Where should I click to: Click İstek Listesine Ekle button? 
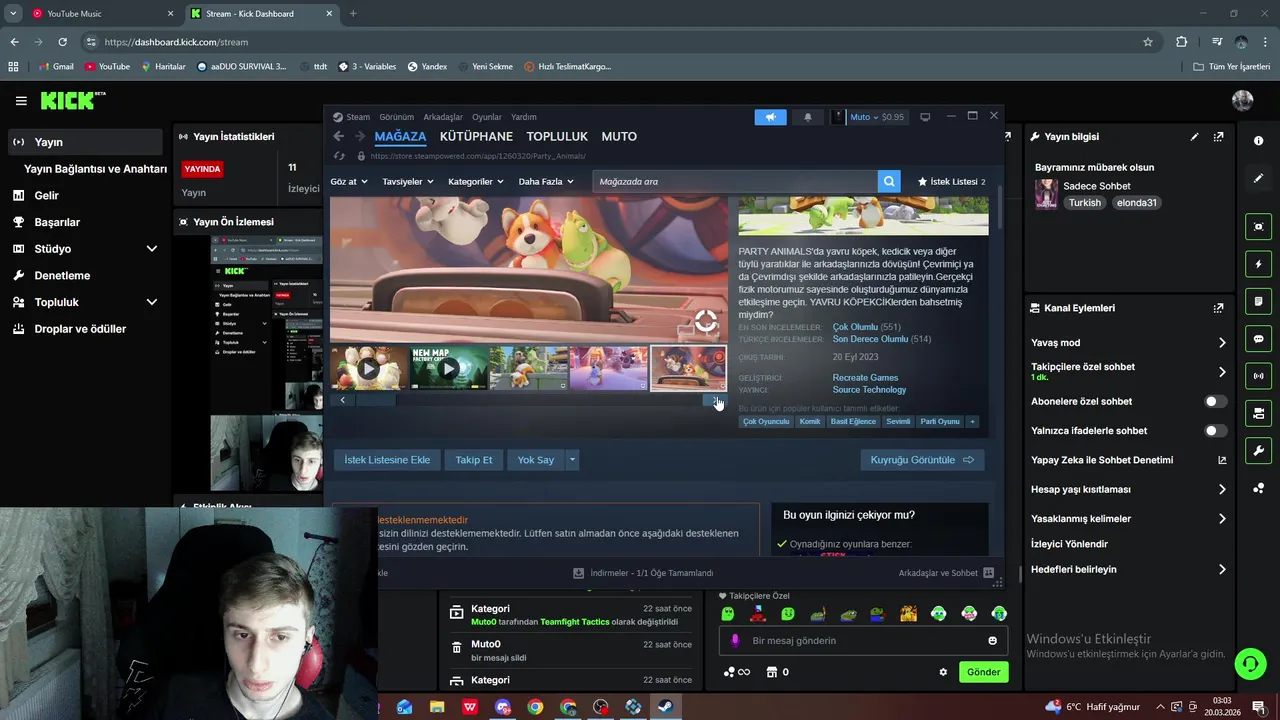point(387,460)
